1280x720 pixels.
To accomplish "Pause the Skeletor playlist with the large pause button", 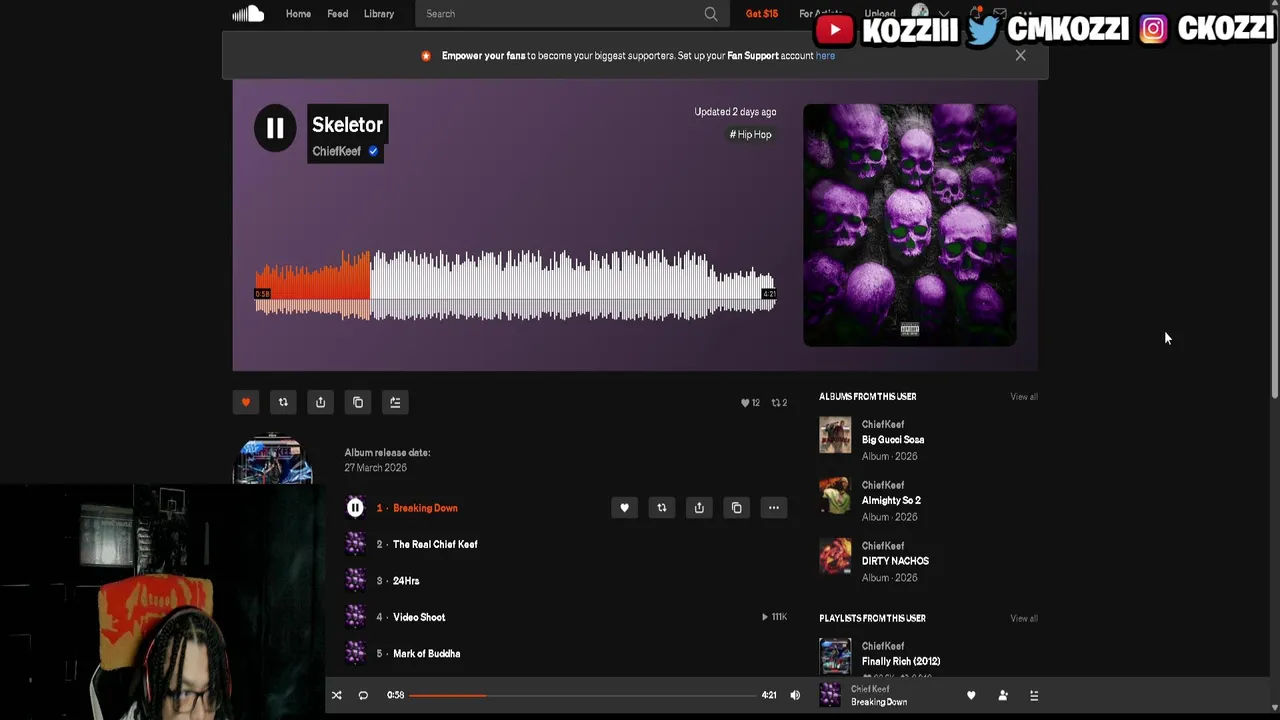I will [x=275, y=128].
